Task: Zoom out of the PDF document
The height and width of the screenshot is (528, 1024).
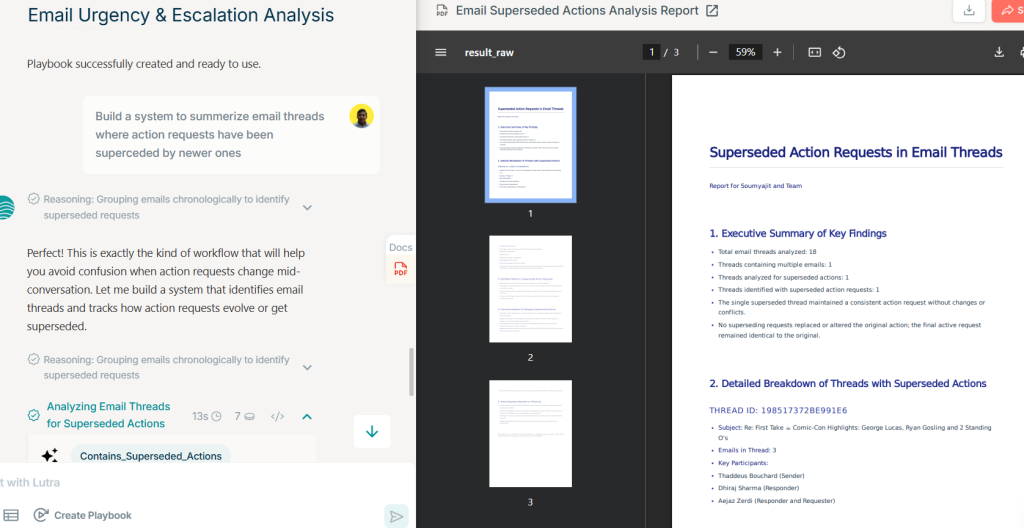Action: click(x=713, y=52)
